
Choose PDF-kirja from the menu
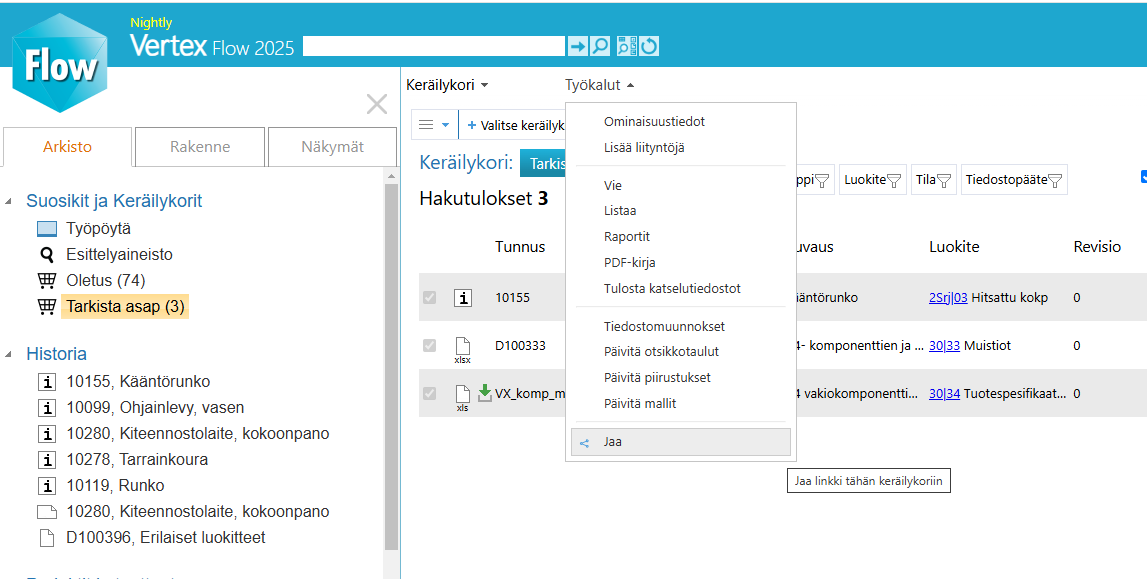[629, 262]
